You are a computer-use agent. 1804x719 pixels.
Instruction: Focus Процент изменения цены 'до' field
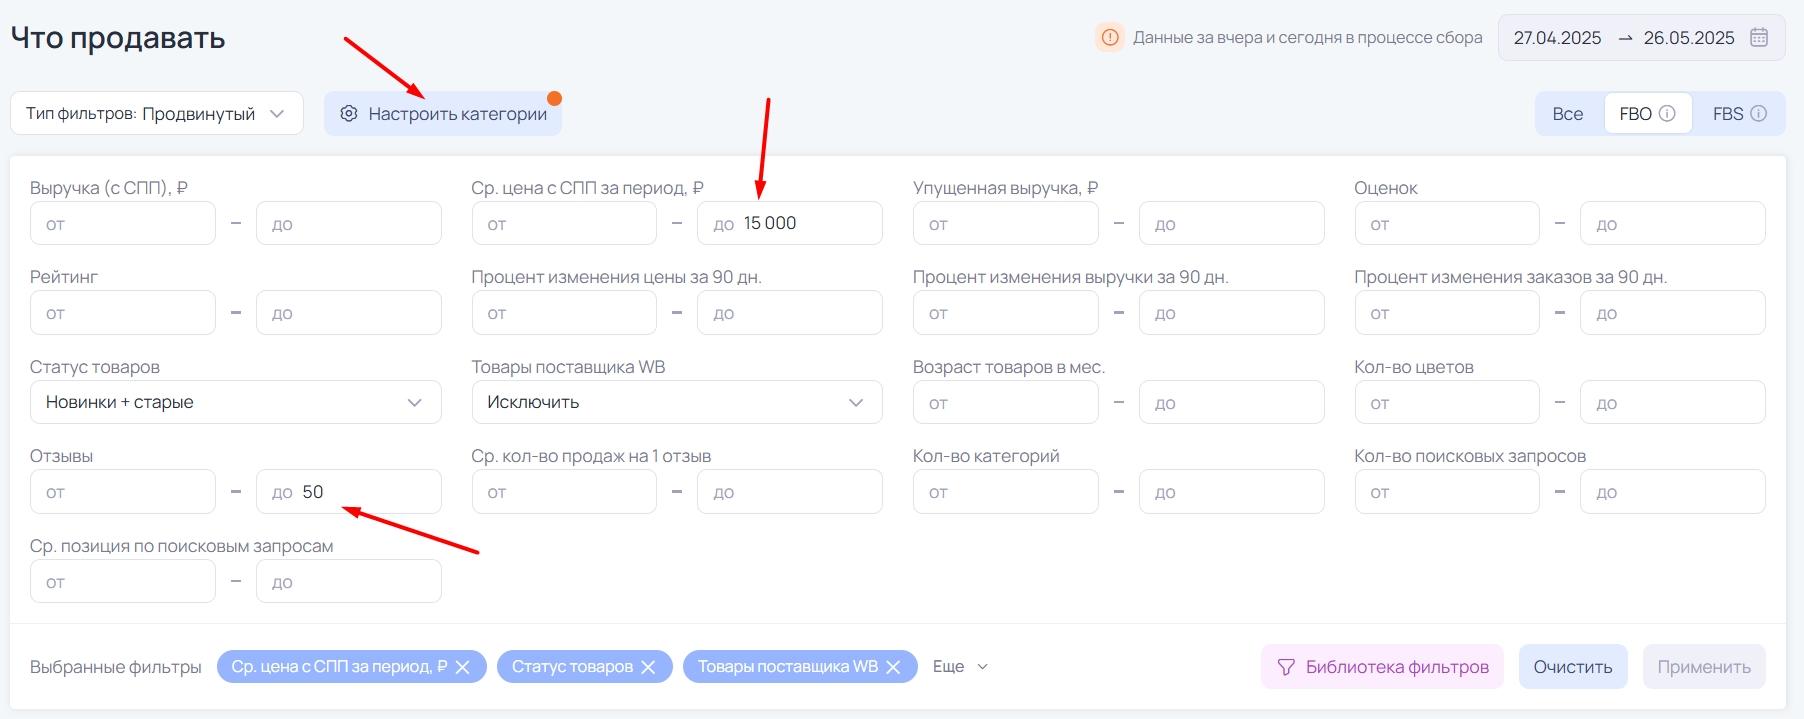pos(790,313)
